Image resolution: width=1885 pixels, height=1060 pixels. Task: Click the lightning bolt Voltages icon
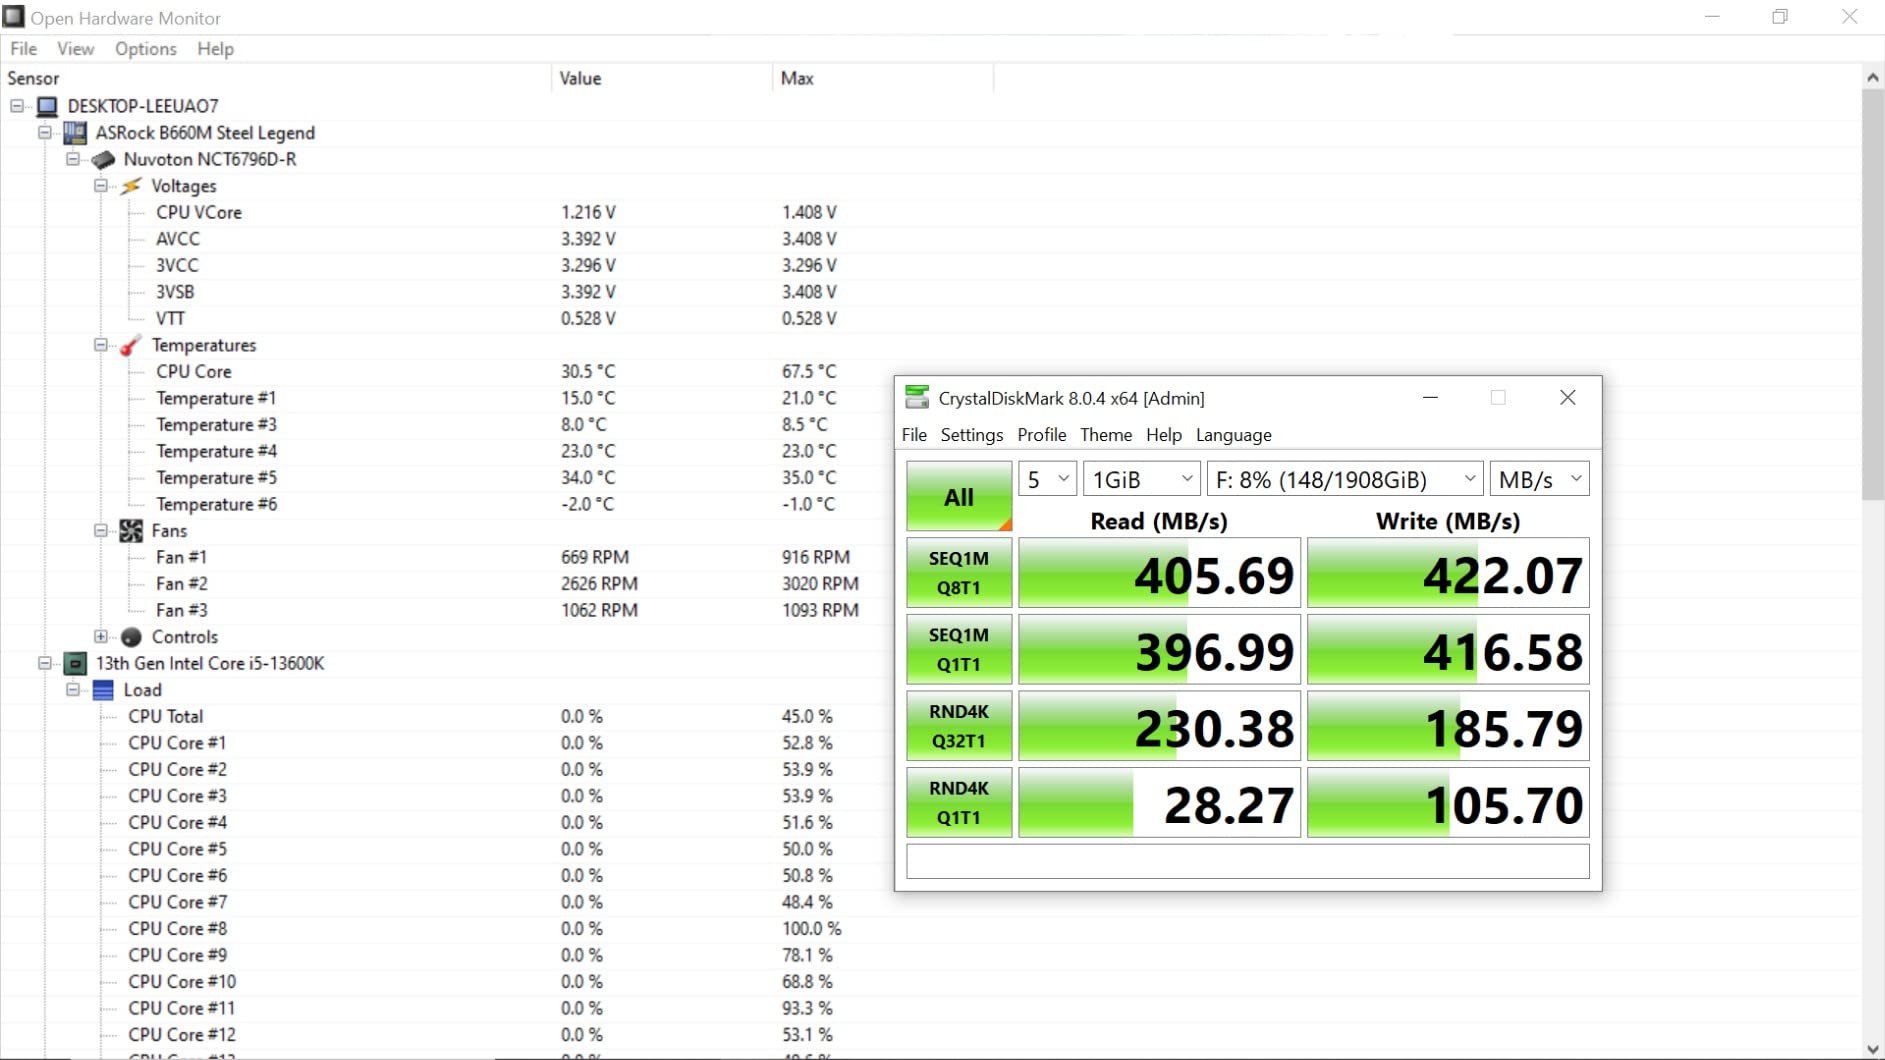(x=131, y=186)
